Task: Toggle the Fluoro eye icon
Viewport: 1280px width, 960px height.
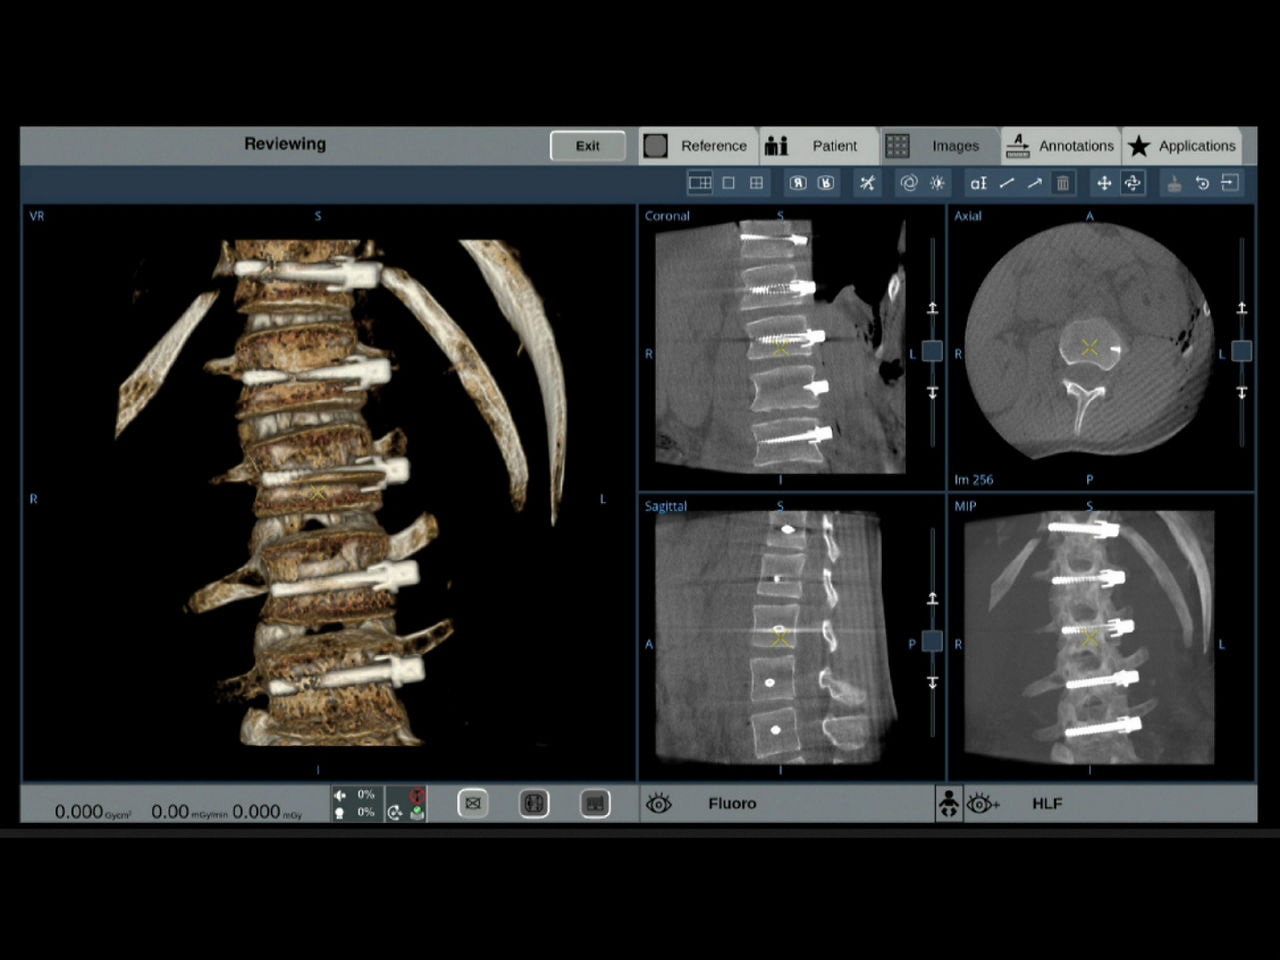Action: [659, 803]
